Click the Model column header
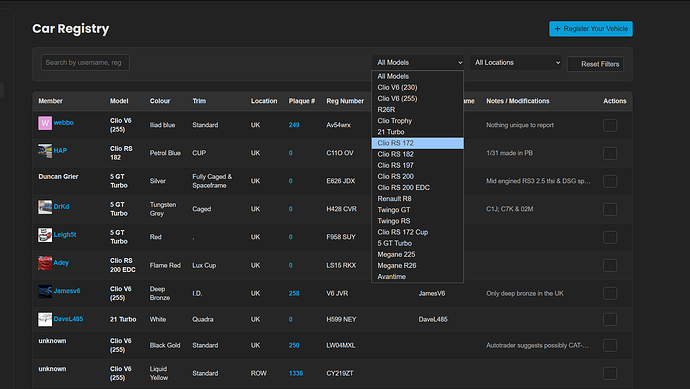This screenshot has height=389, width=690. tap(119, 101)
